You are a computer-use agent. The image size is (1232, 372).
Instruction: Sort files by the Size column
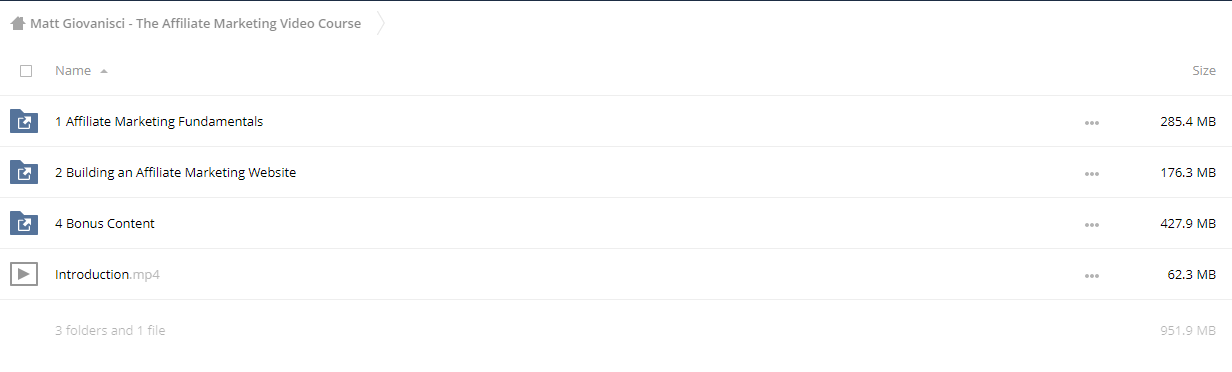pyautogui.click(x=1204, y=71)
